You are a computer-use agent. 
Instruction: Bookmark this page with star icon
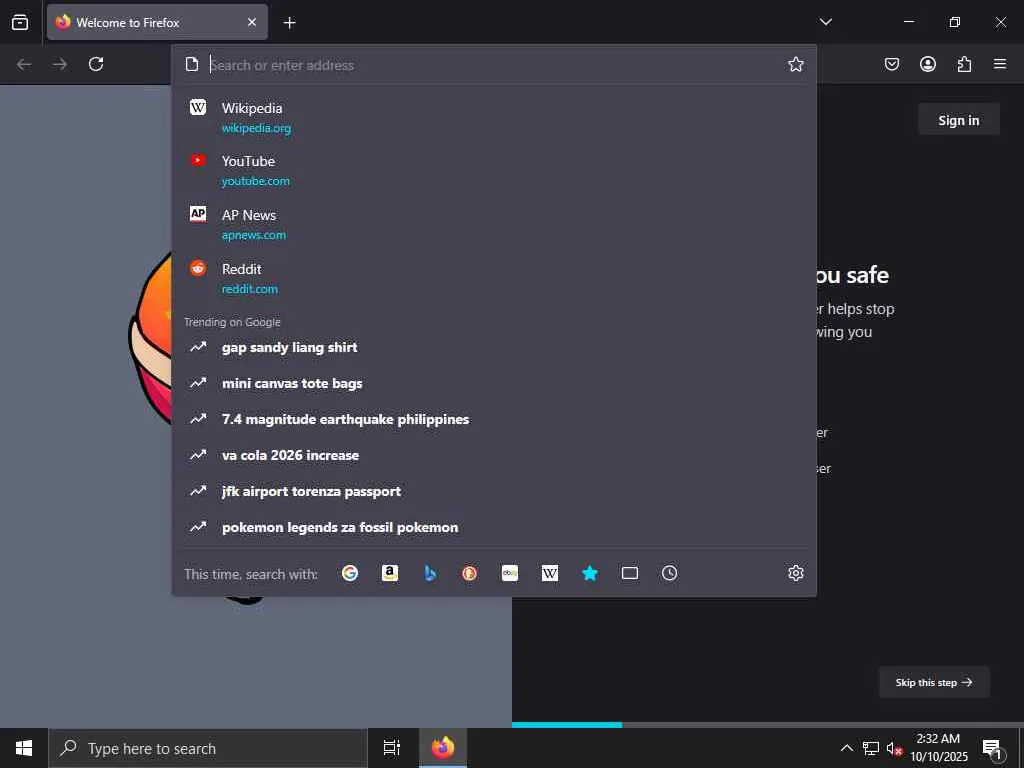tap(795, 64)
